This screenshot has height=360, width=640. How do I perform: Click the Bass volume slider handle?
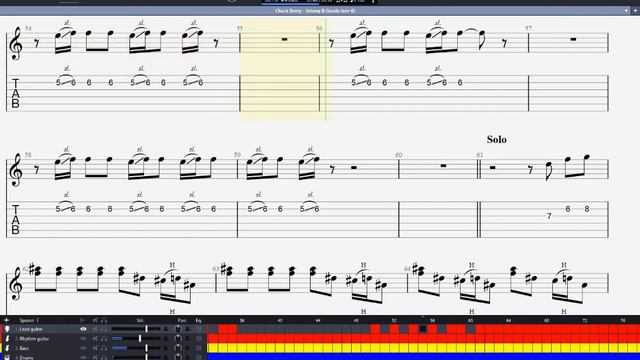click(x=146, y=348)
